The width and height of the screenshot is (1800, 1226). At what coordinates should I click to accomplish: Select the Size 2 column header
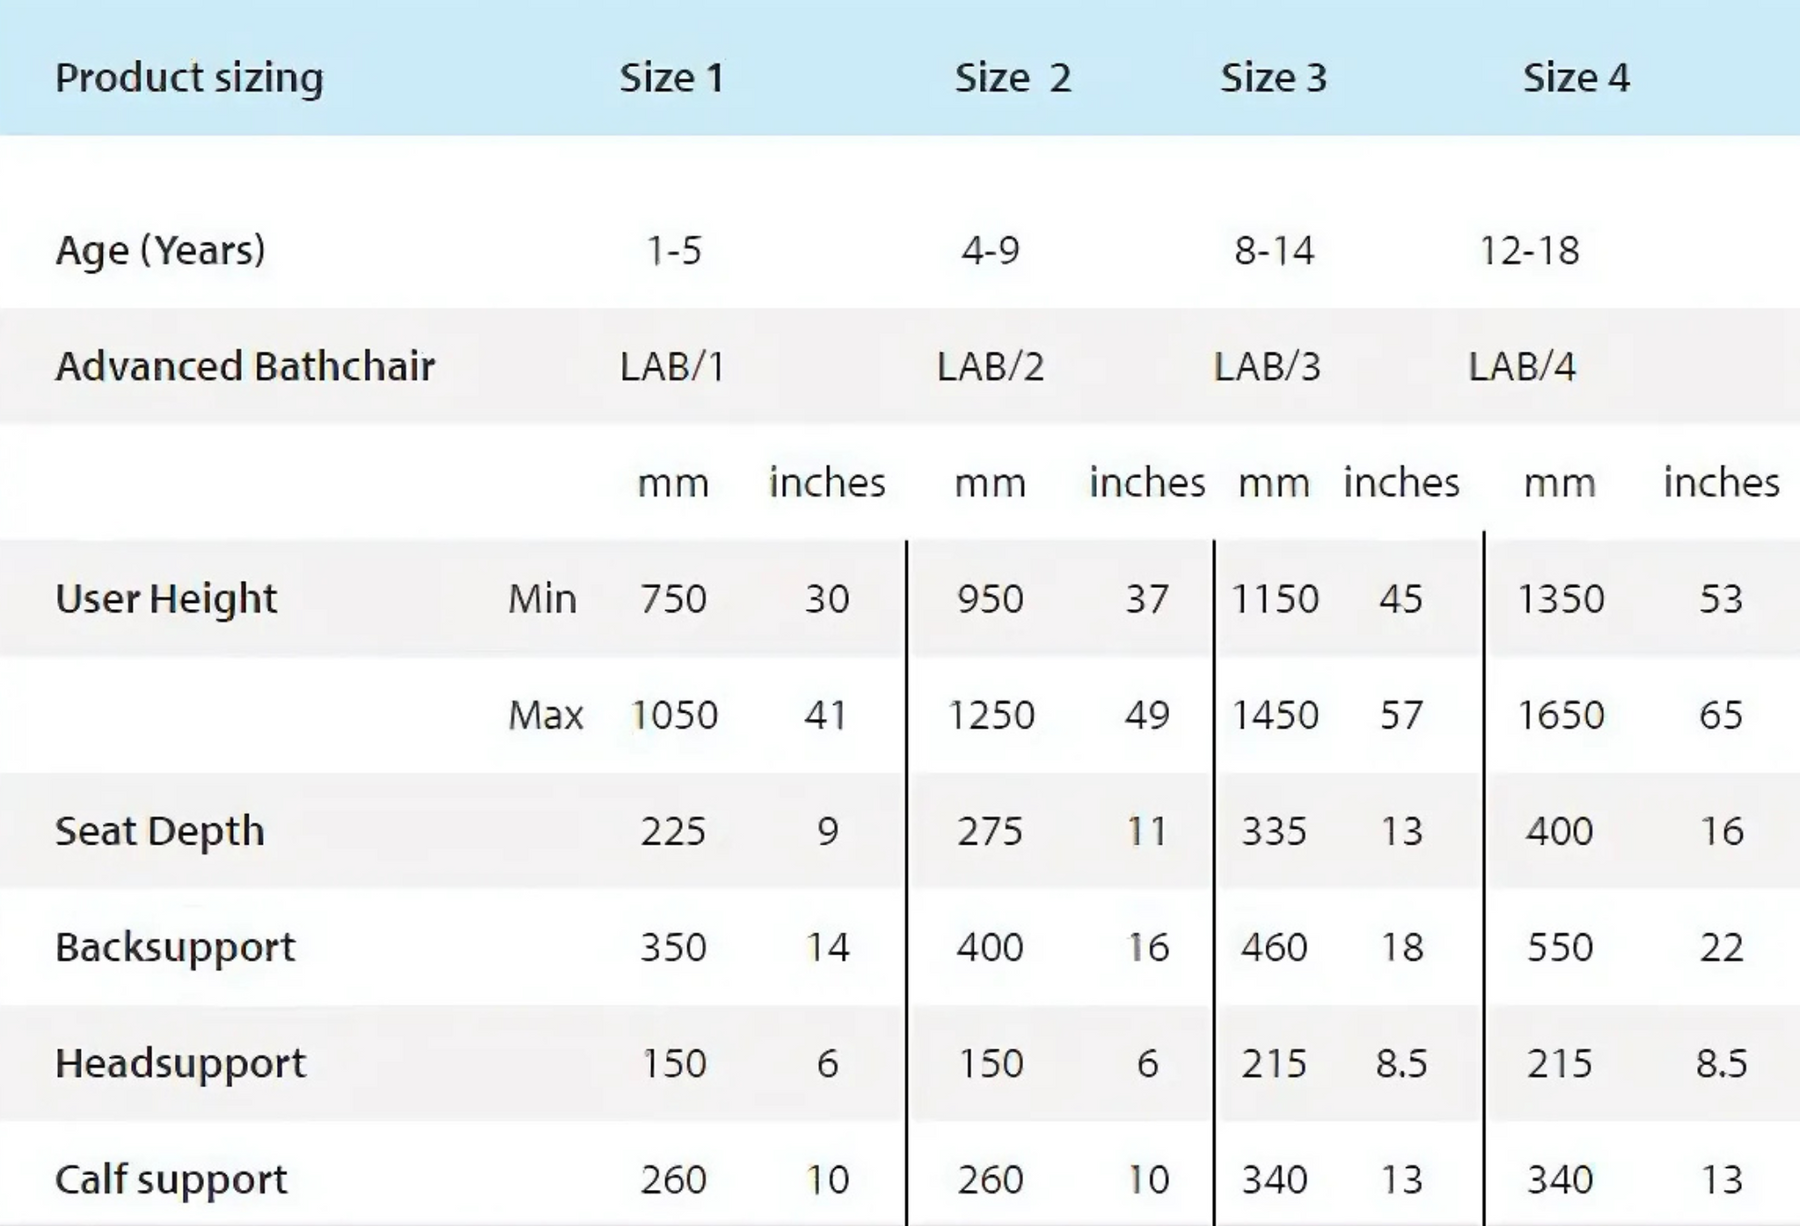[x=1012, y=78]
